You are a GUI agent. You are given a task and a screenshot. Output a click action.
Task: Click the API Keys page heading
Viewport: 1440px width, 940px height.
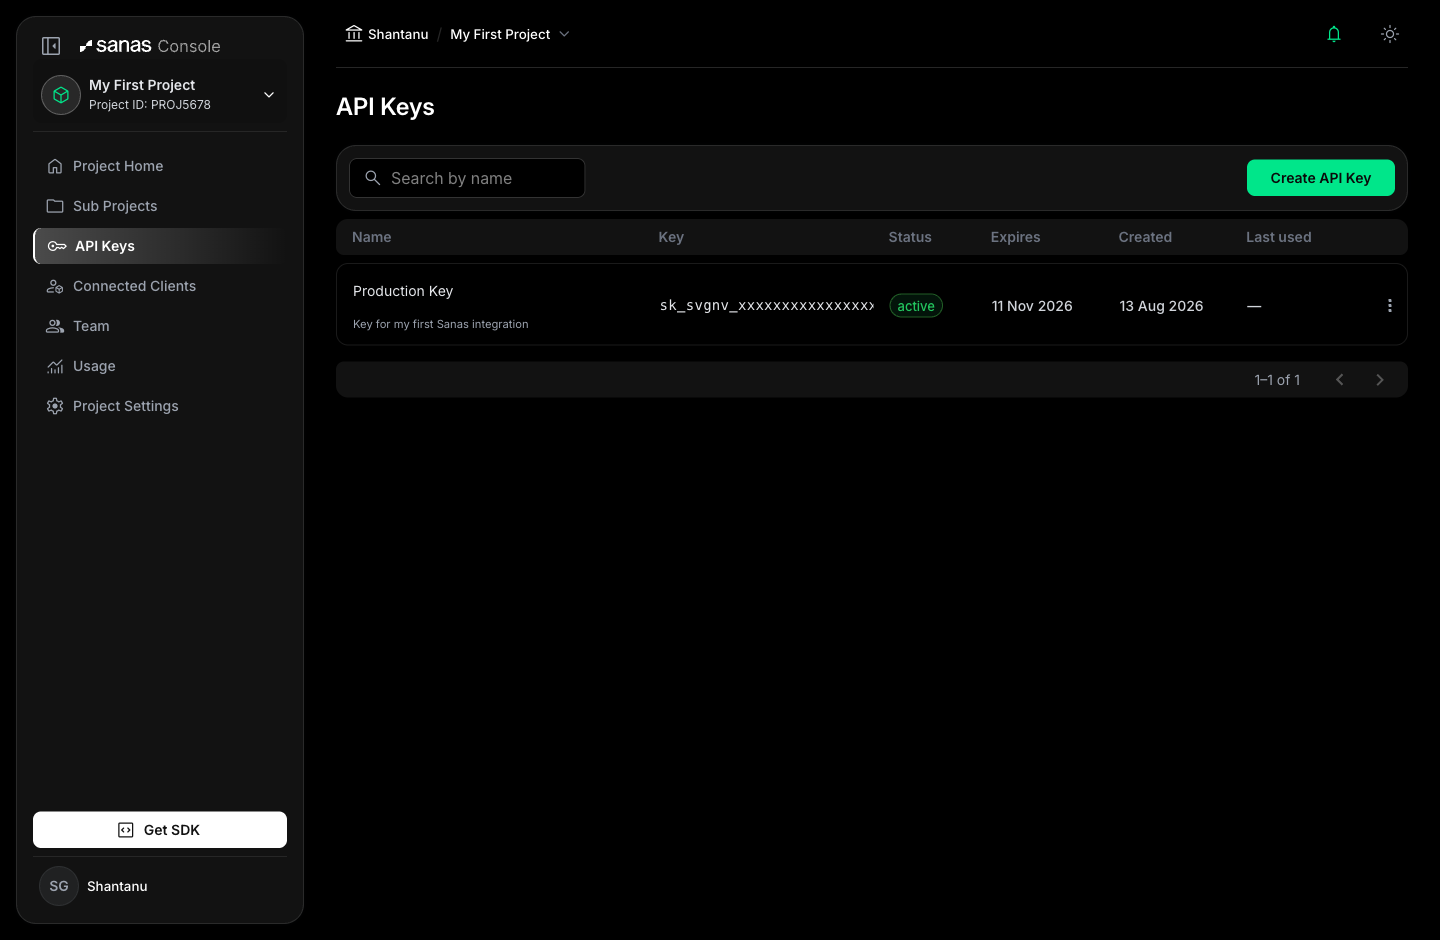click(x=385, y=107)
